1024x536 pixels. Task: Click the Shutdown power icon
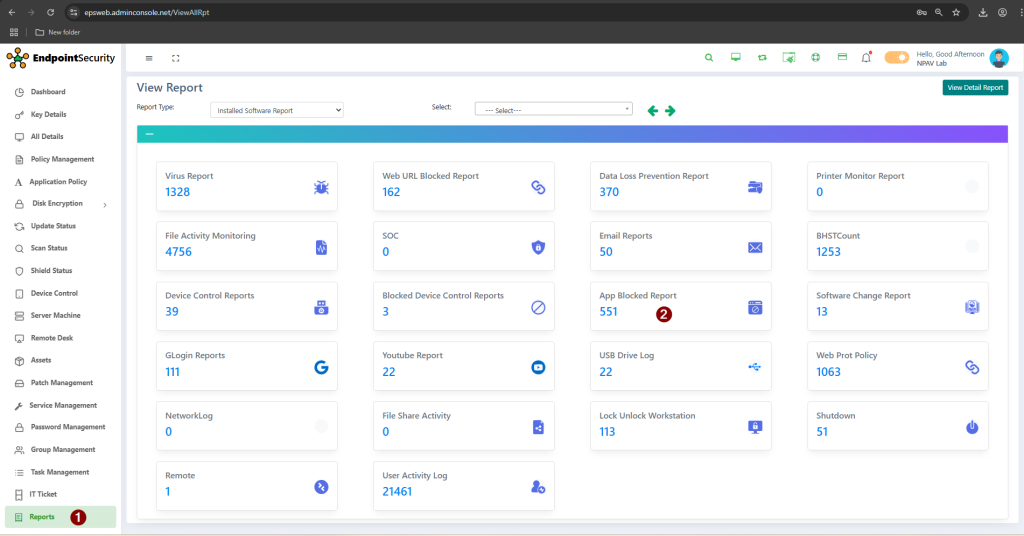pos(971,427)
